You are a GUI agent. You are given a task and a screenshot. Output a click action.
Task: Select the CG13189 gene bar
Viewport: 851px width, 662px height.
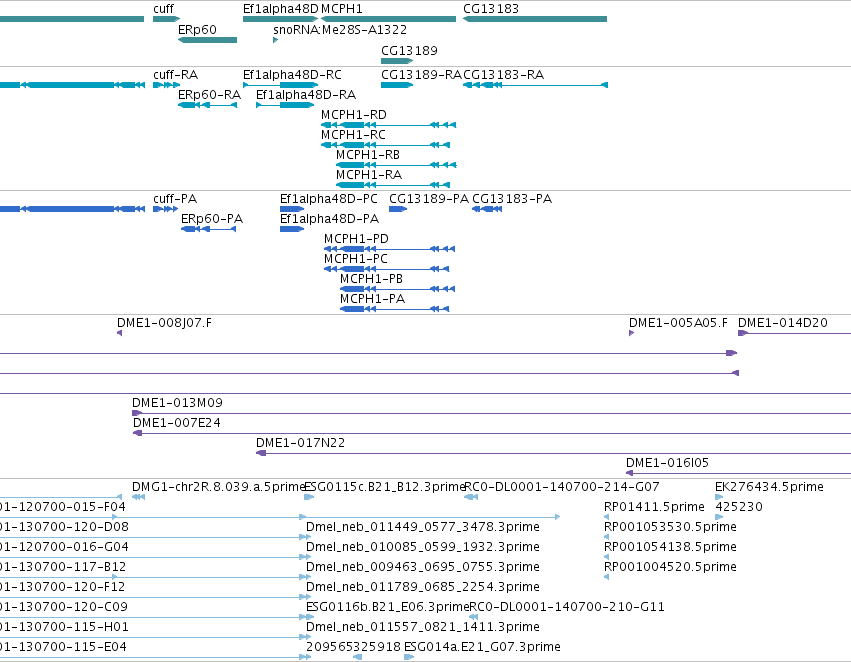(x=397, y=61)
